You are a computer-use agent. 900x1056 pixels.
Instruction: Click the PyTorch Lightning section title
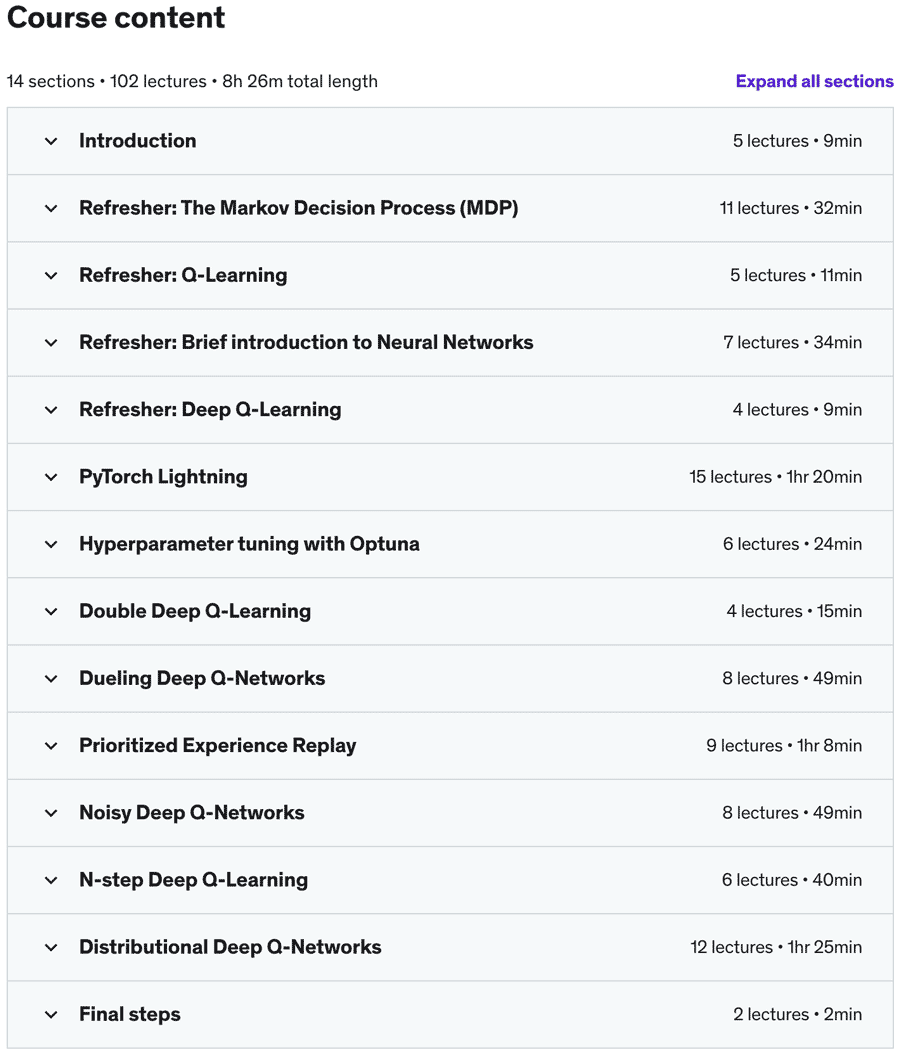[x=163, y=477]
